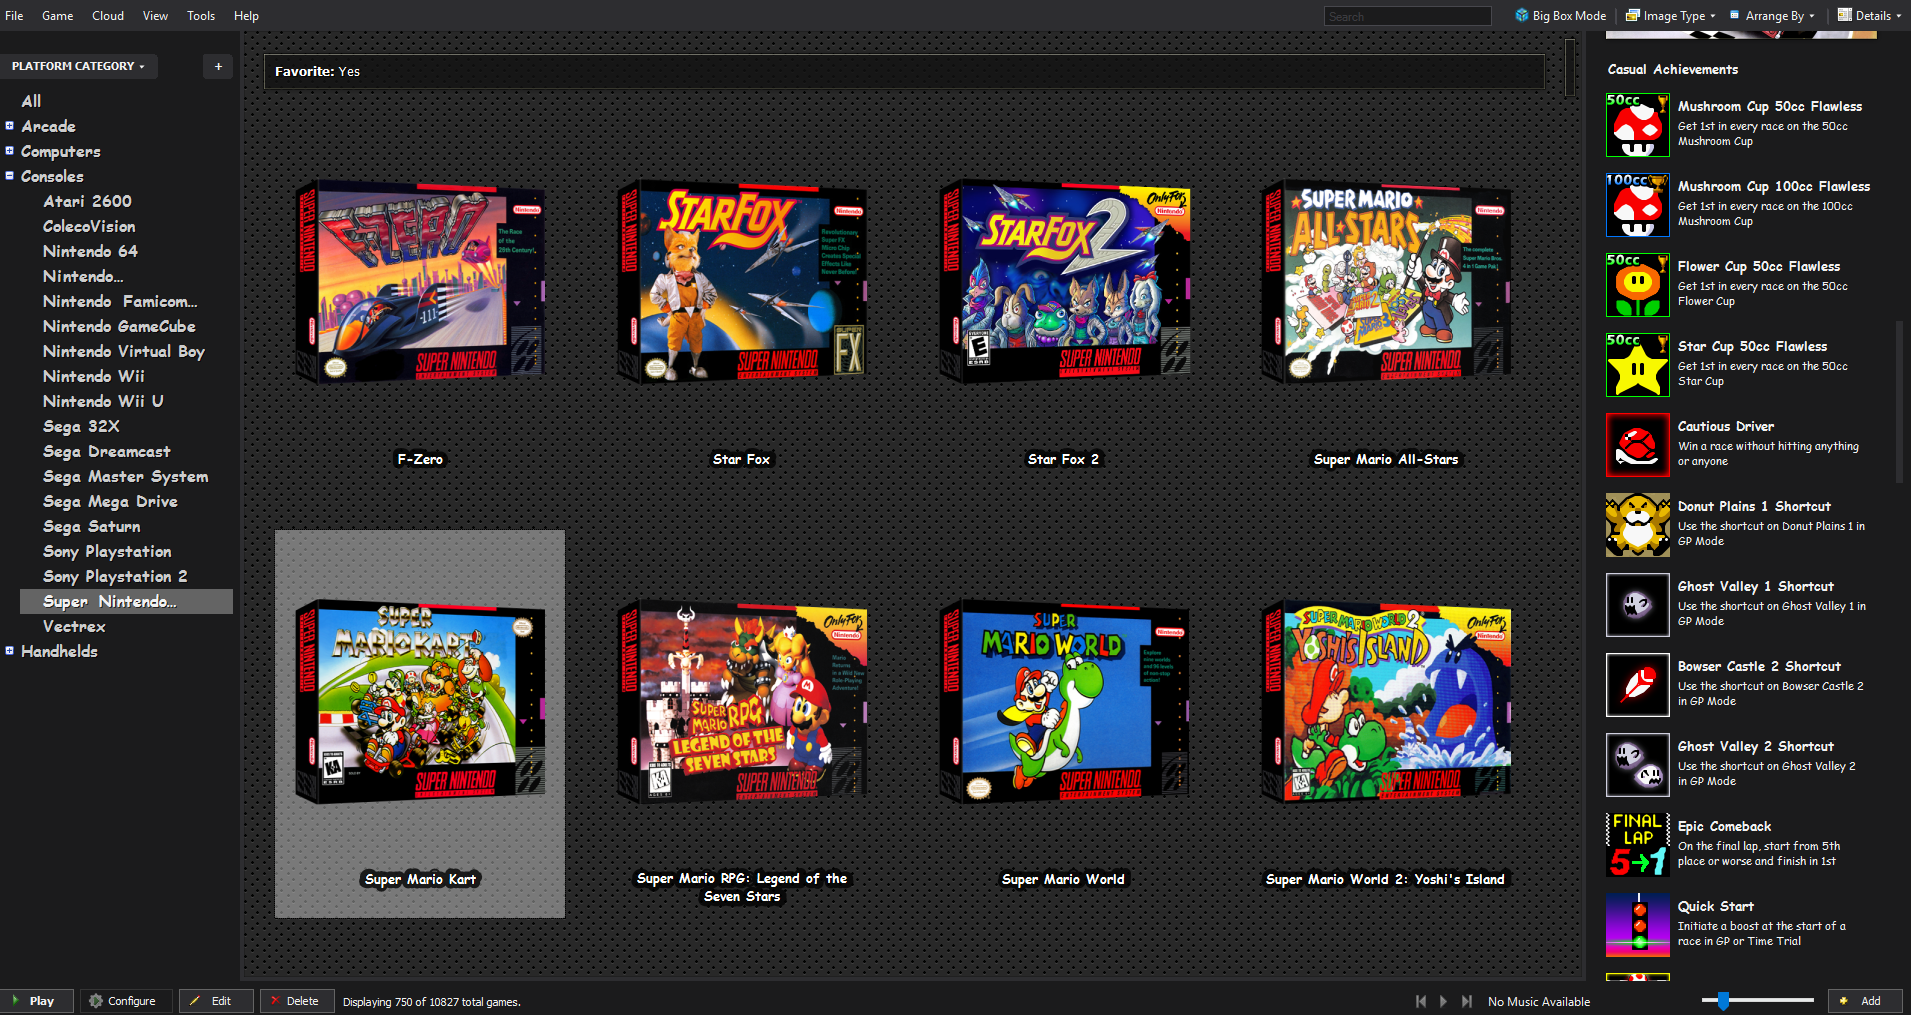Click the Delete button
Image resolution: width=1911 pixels, height=1015 pixels.
click(x=296, y=1001)
